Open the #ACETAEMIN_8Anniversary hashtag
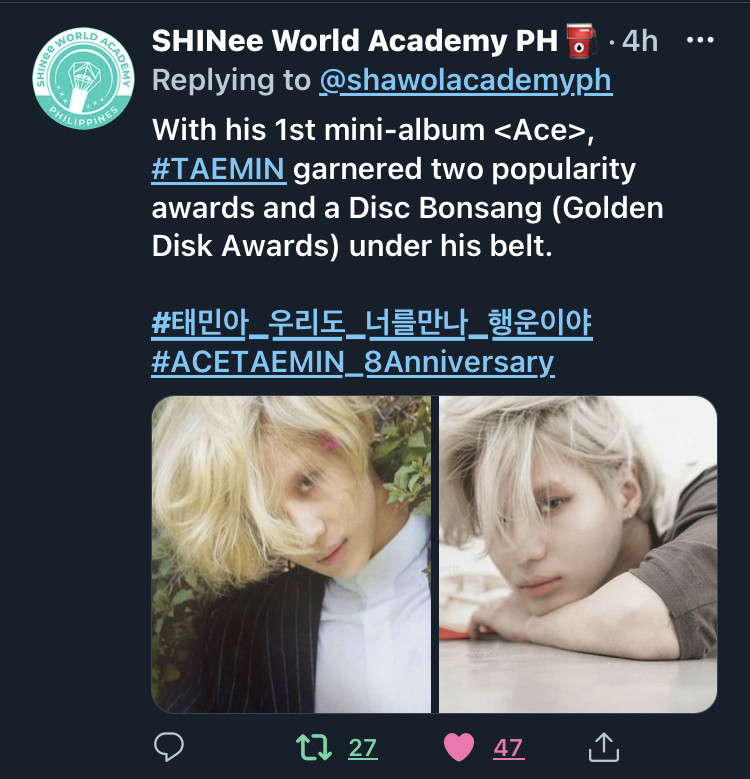This screenshot has width=750, height=779. coord(353,362)
